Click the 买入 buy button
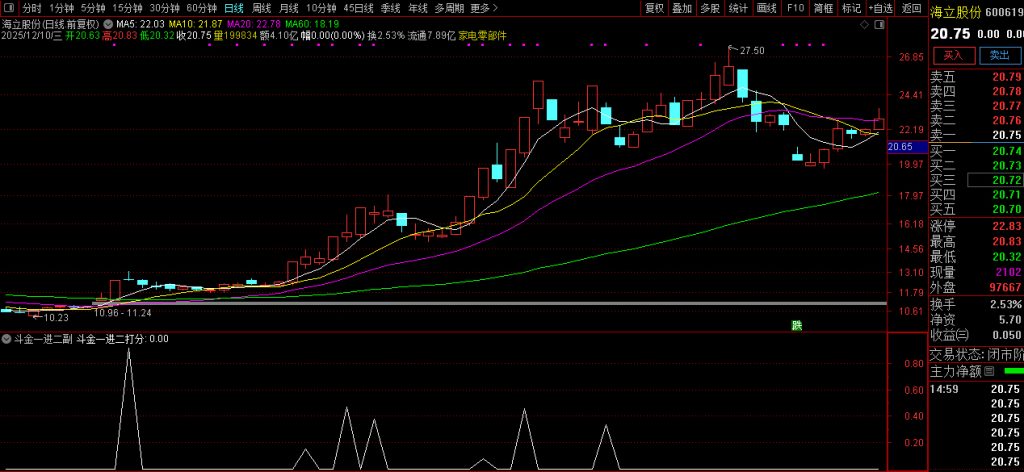 tap(953, 56)
